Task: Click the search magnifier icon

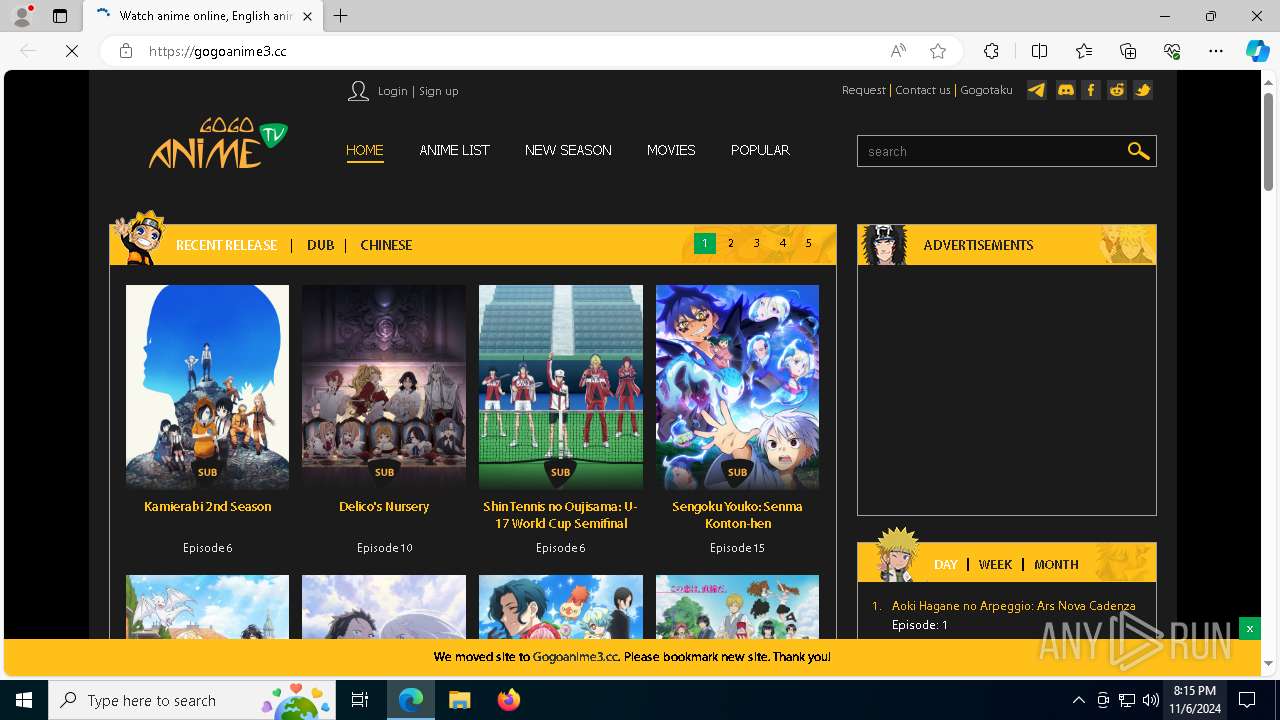Action: [1138, 151]
